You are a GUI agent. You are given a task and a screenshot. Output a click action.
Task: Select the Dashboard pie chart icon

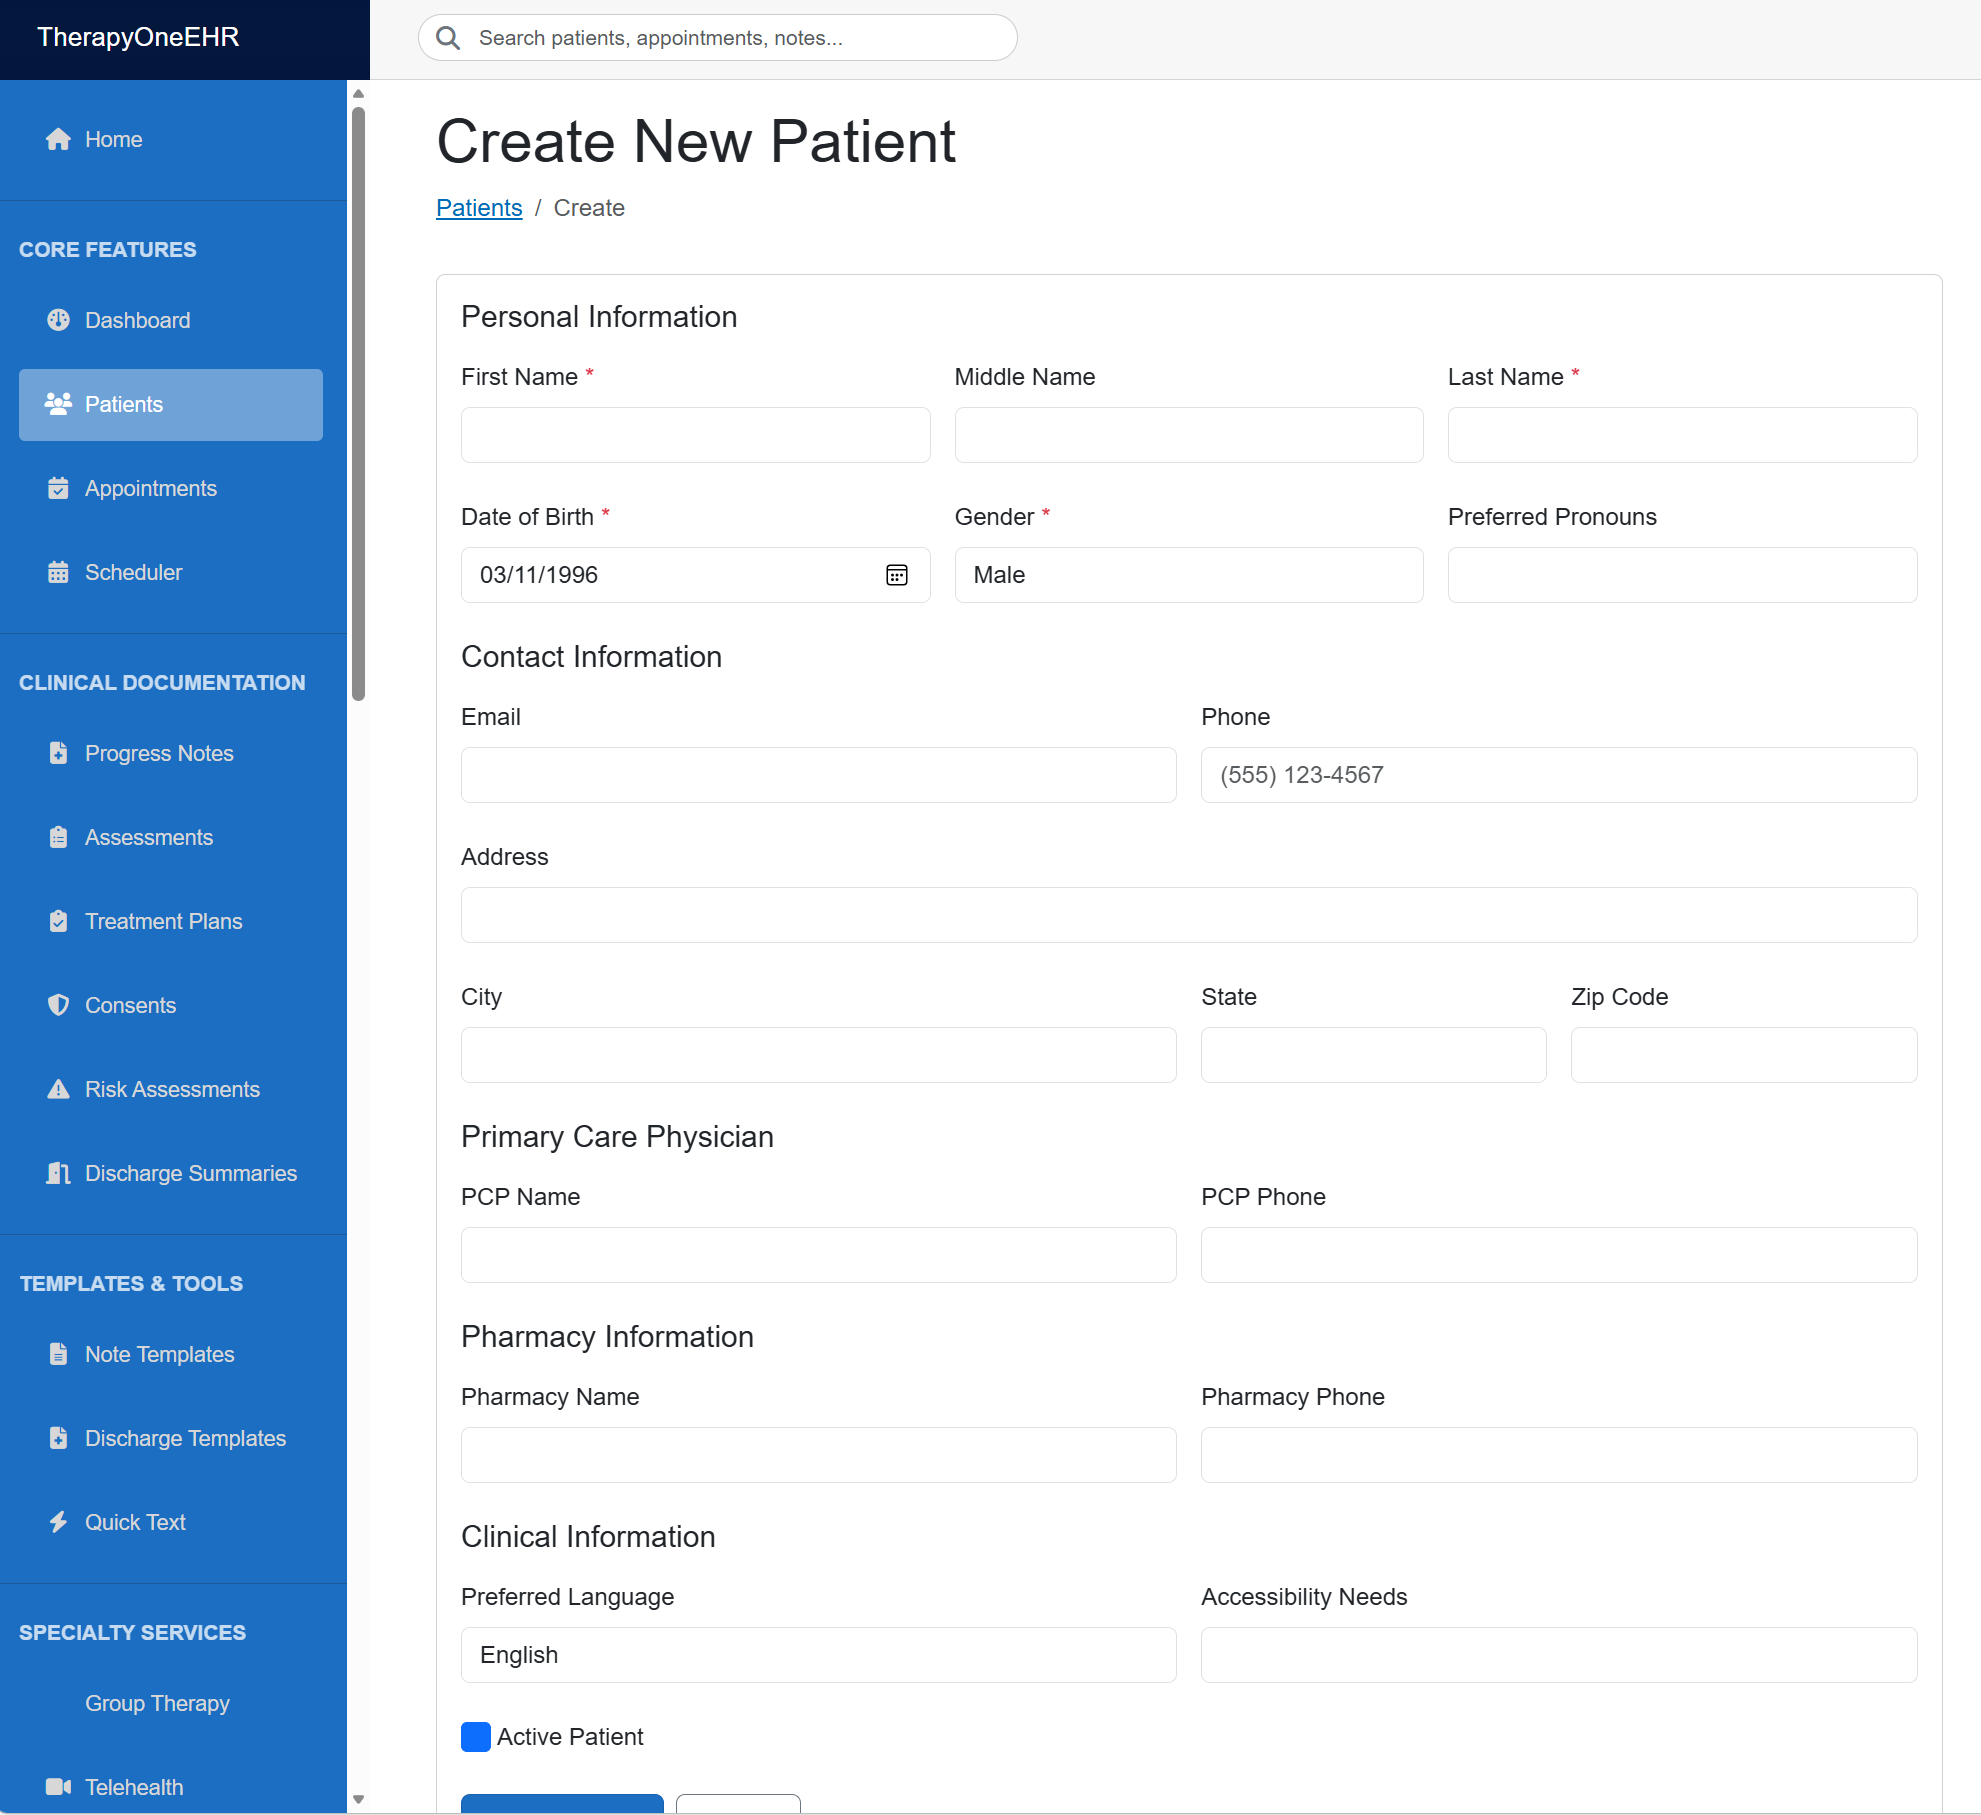pos(59,320)
